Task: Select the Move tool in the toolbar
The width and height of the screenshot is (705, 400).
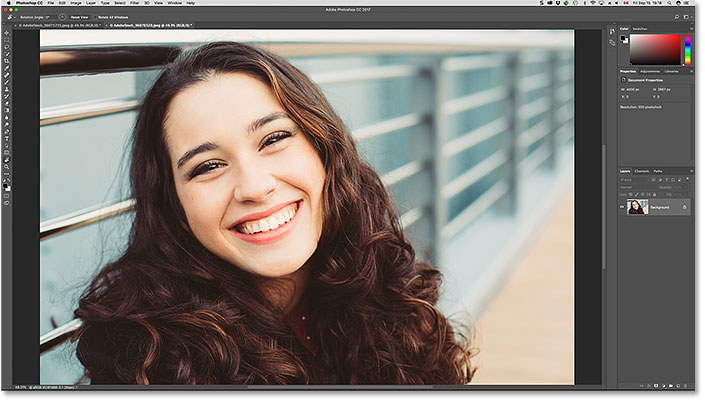Action: 7,34
